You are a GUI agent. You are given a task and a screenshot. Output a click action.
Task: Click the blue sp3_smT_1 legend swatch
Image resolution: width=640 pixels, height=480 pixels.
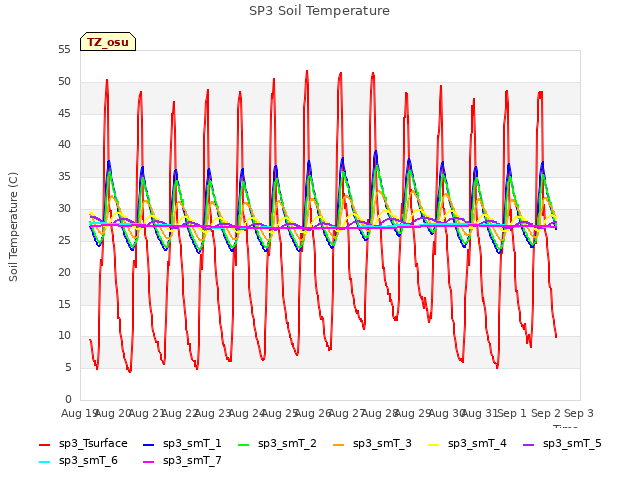click(149, 444)
